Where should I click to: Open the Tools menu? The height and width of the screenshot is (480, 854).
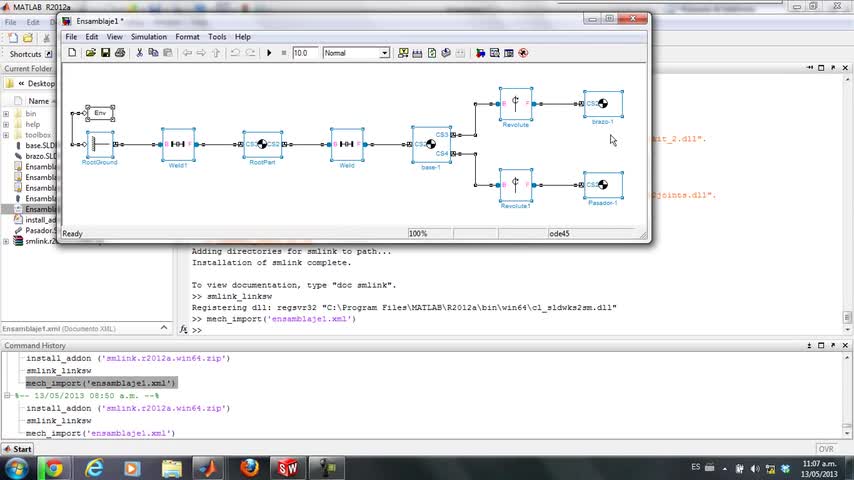pyautogui.click(x=217, y=37)
